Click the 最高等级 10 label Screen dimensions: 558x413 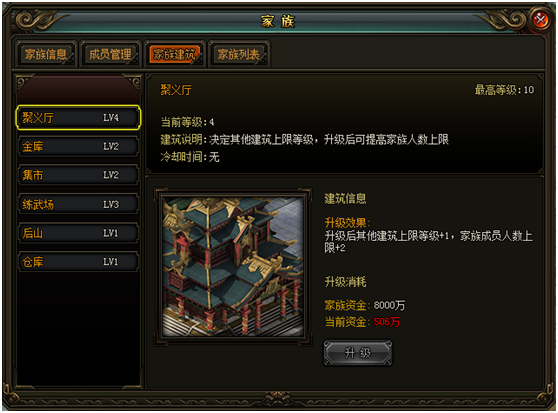504,90
